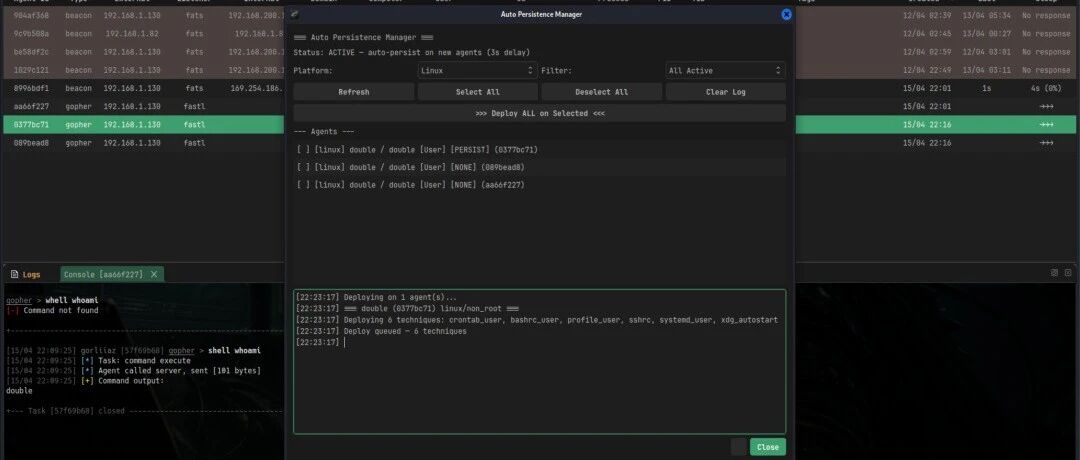Click the '12/04 22:49' created cell
The image size is (1080, 460).
926,70
